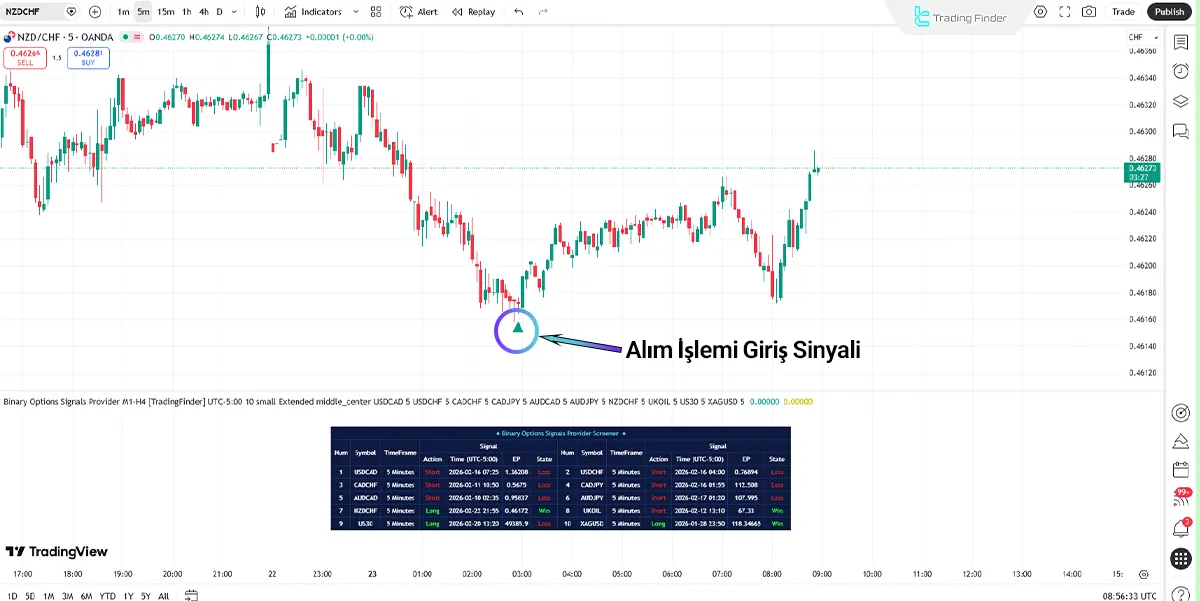The width and height of the screenshot is (1200, 601).
Task: Click the compare plus icon near symbol search
Action: pos(93,11)
